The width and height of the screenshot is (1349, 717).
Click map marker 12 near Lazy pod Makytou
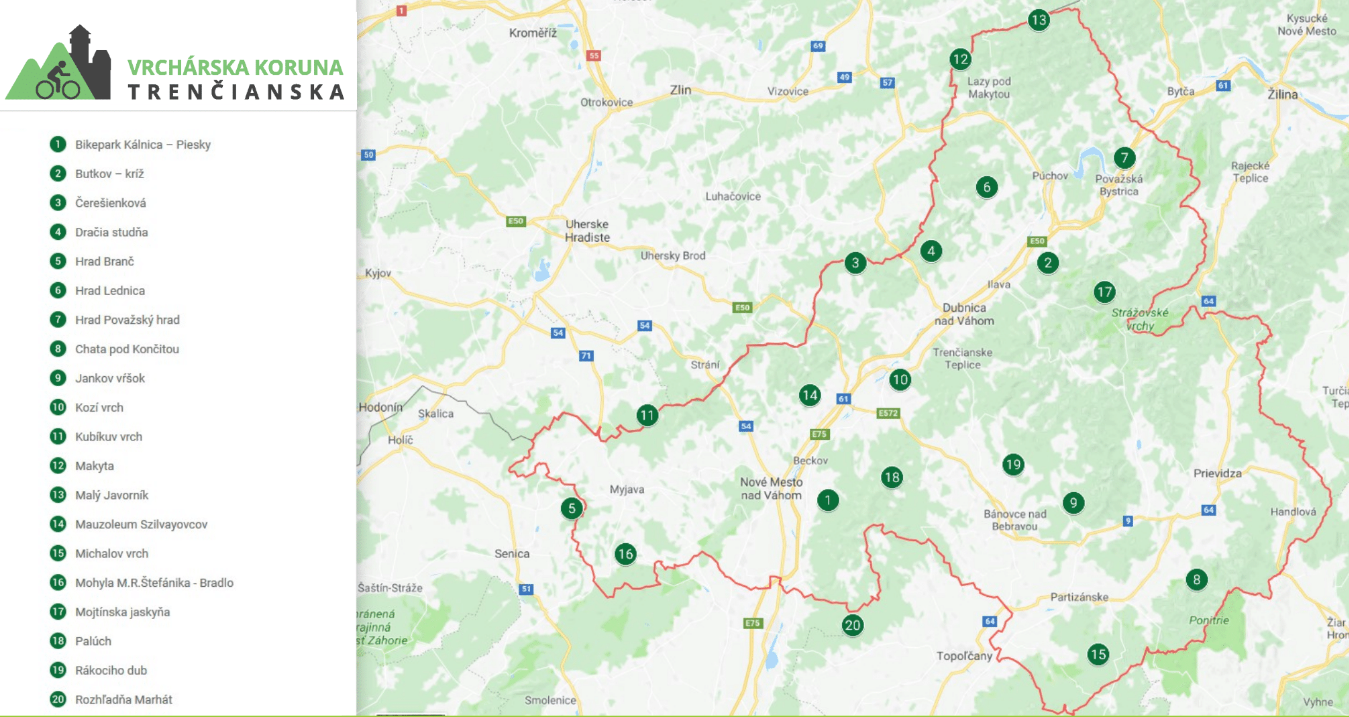pos(960,59)
